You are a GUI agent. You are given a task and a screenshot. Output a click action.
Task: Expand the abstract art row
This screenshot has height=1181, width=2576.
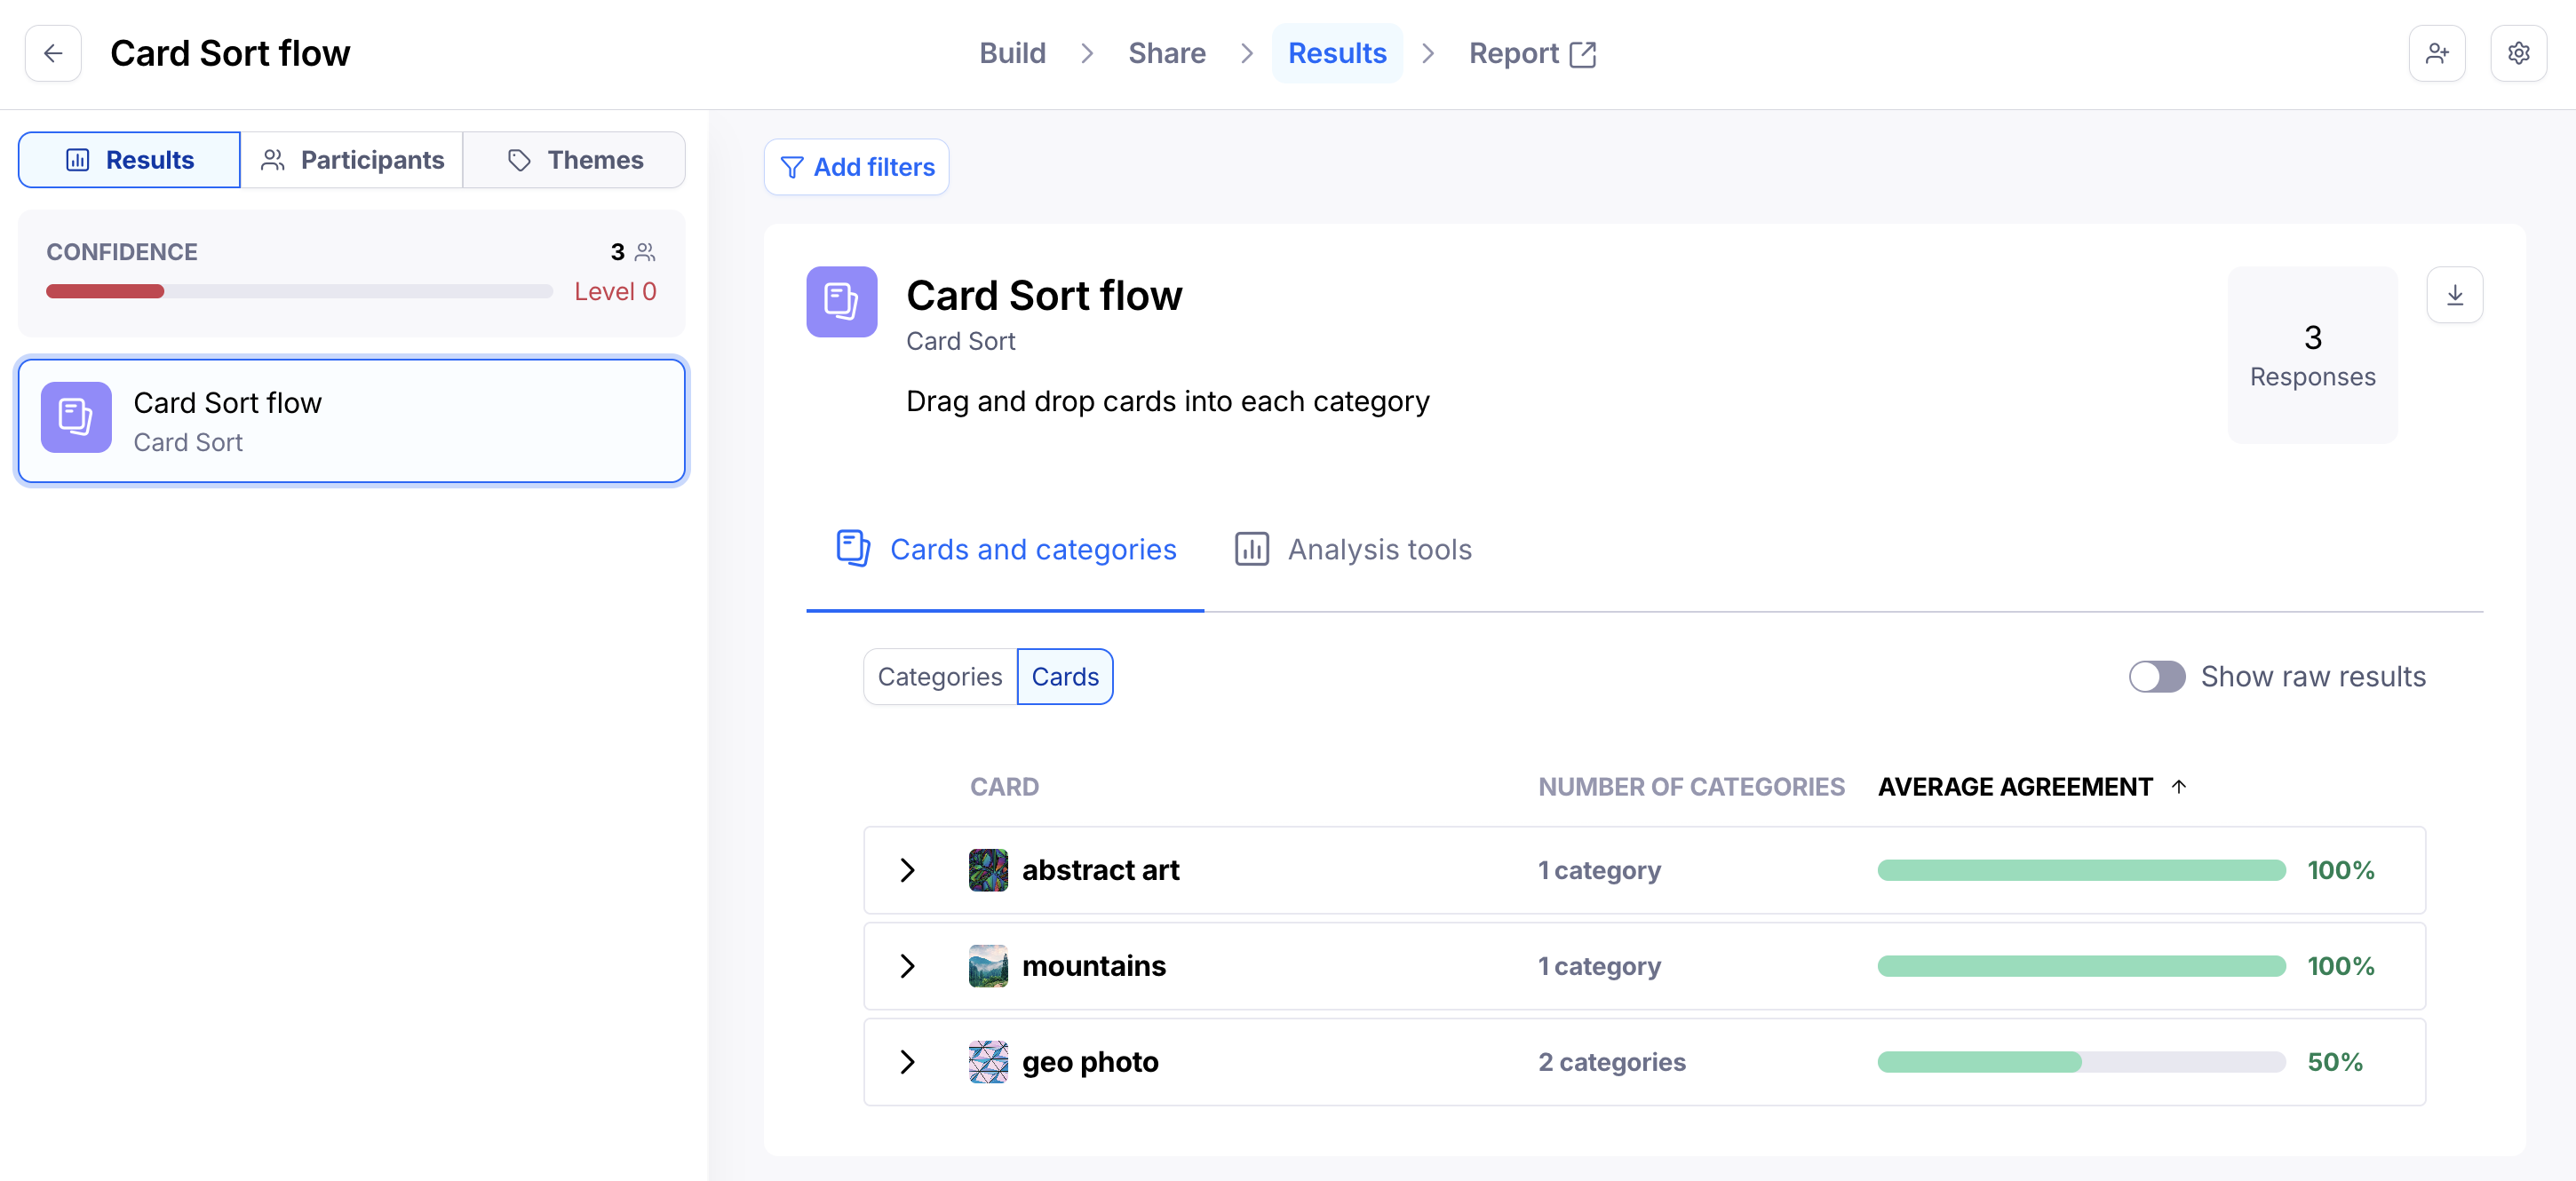[907, 870]
